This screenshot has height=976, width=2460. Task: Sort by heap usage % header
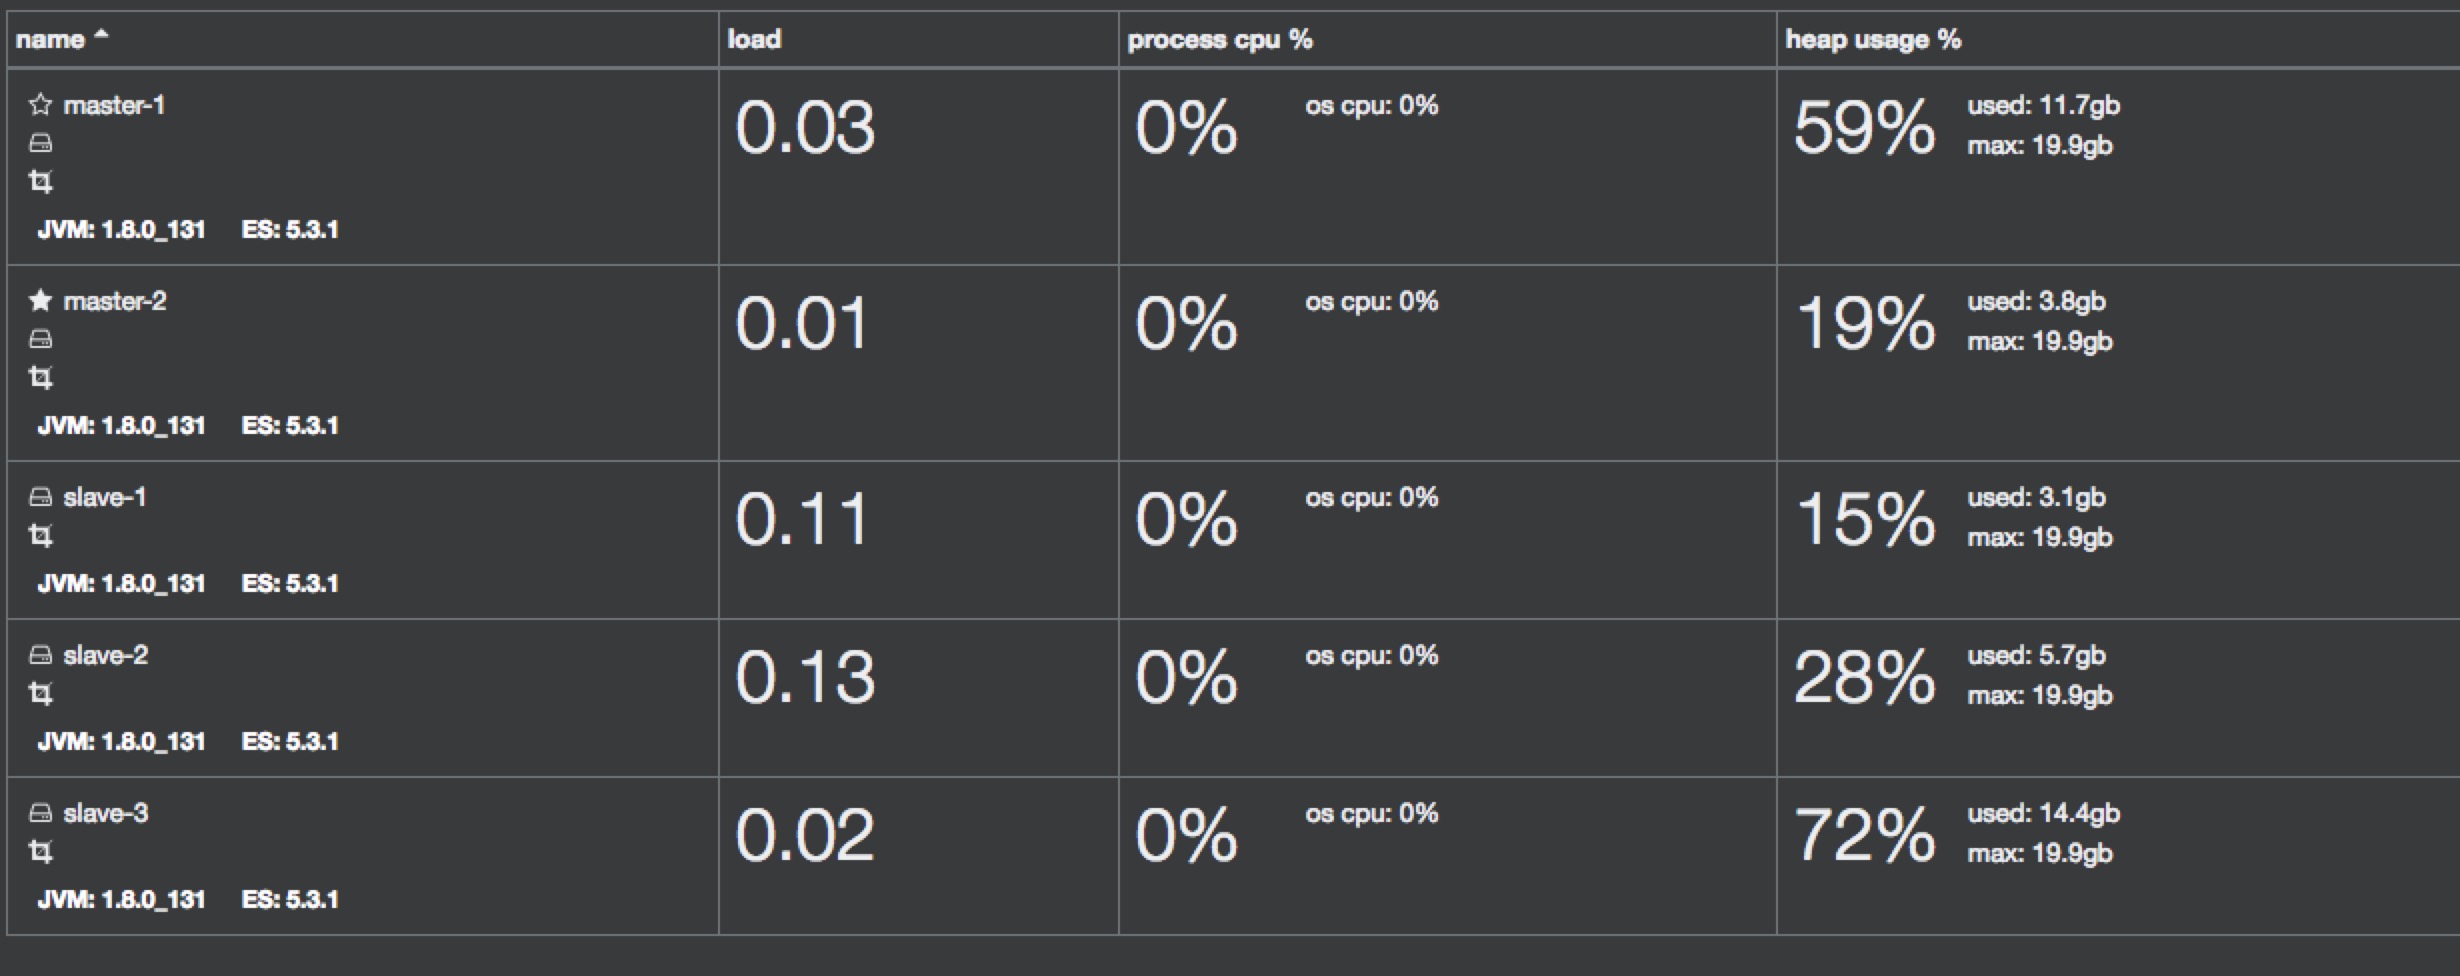pos(1873,40)
